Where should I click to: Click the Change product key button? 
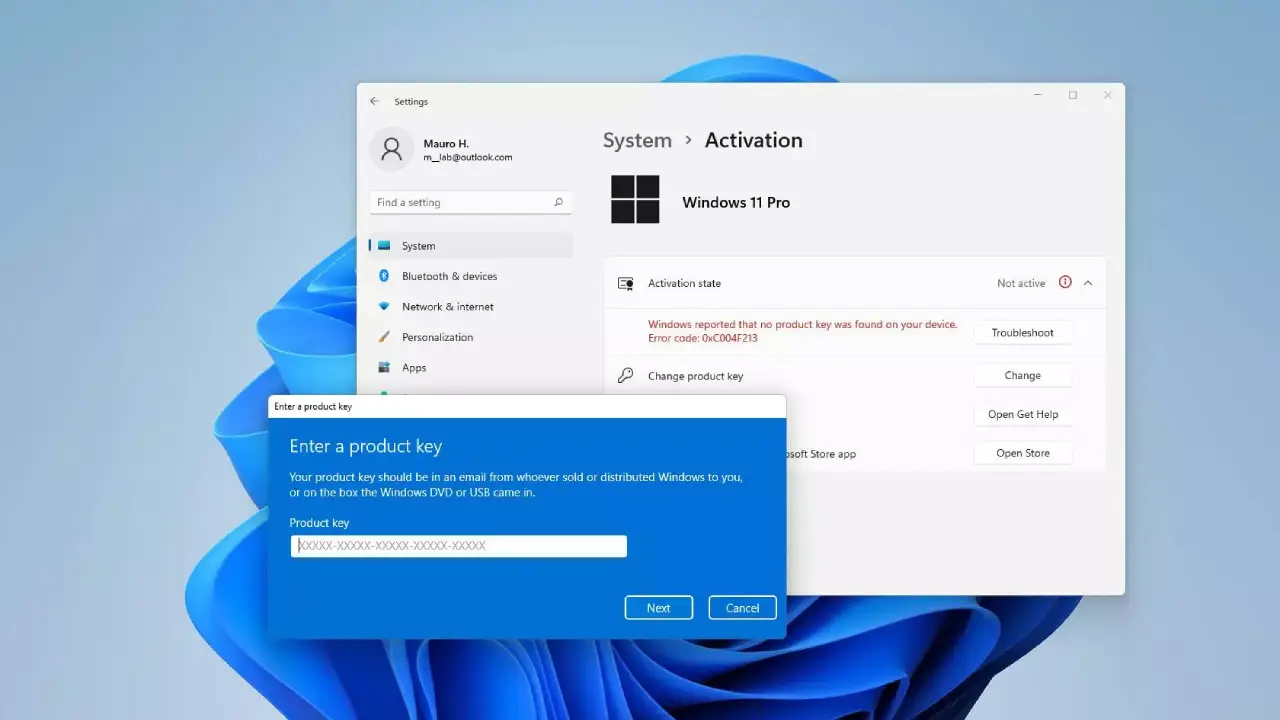click(1022, 376)
